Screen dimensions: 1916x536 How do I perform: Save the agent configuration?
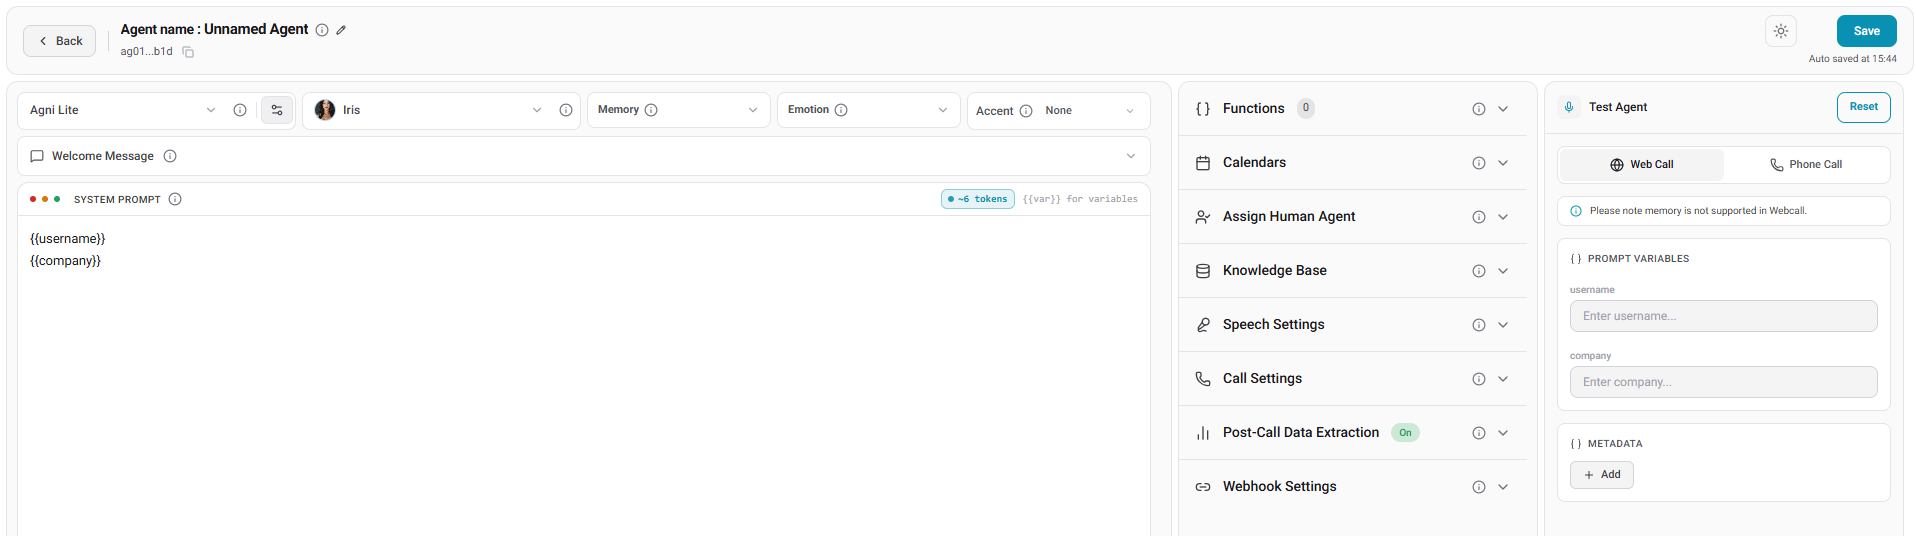coord(1866,31)
